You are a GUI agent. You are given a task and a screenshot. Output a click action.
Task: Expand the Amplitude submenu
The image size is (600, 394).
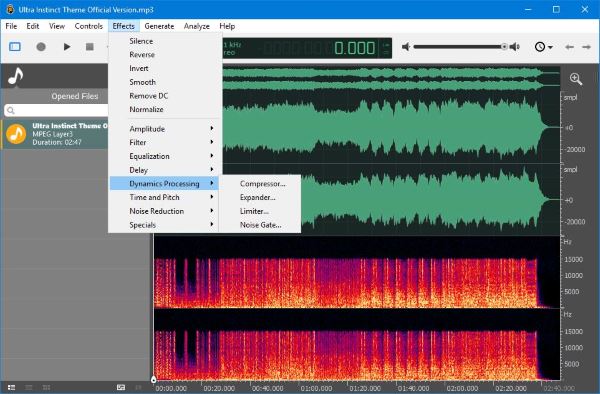pos(164,129)
